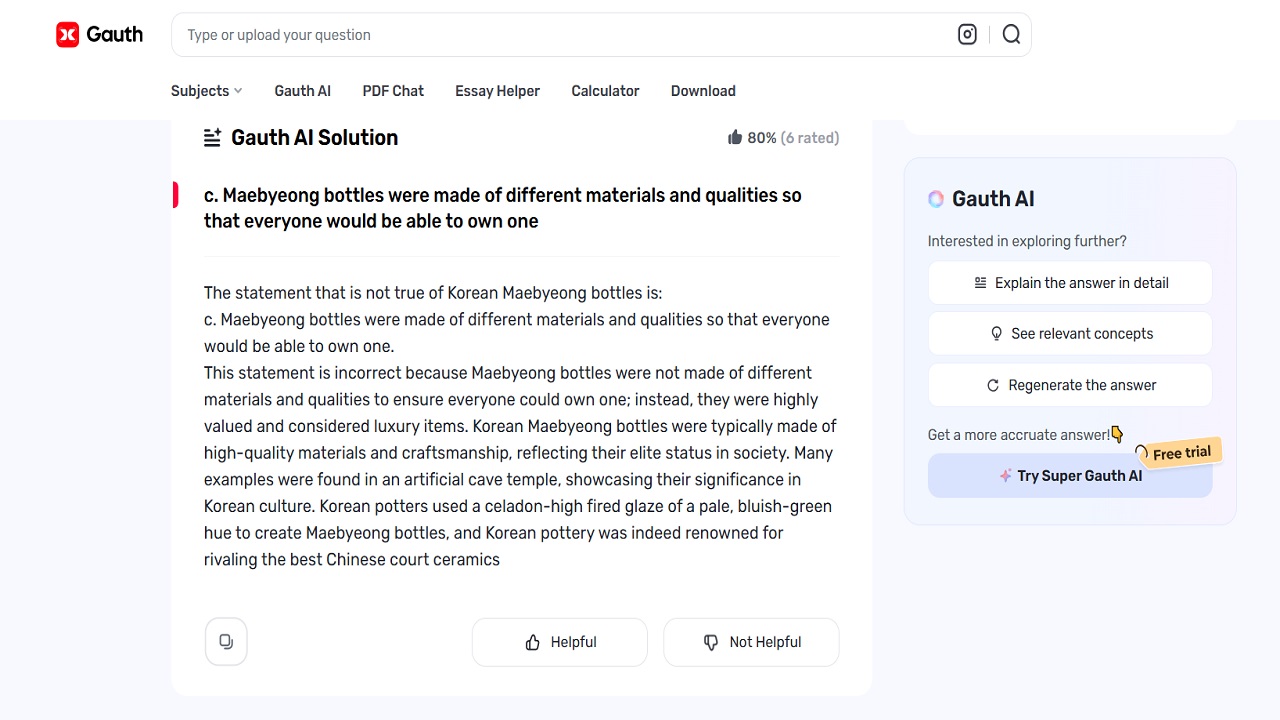Mark the answer as Not Helpful
Screen dimensions: 1280x720
tap(751, 642)
